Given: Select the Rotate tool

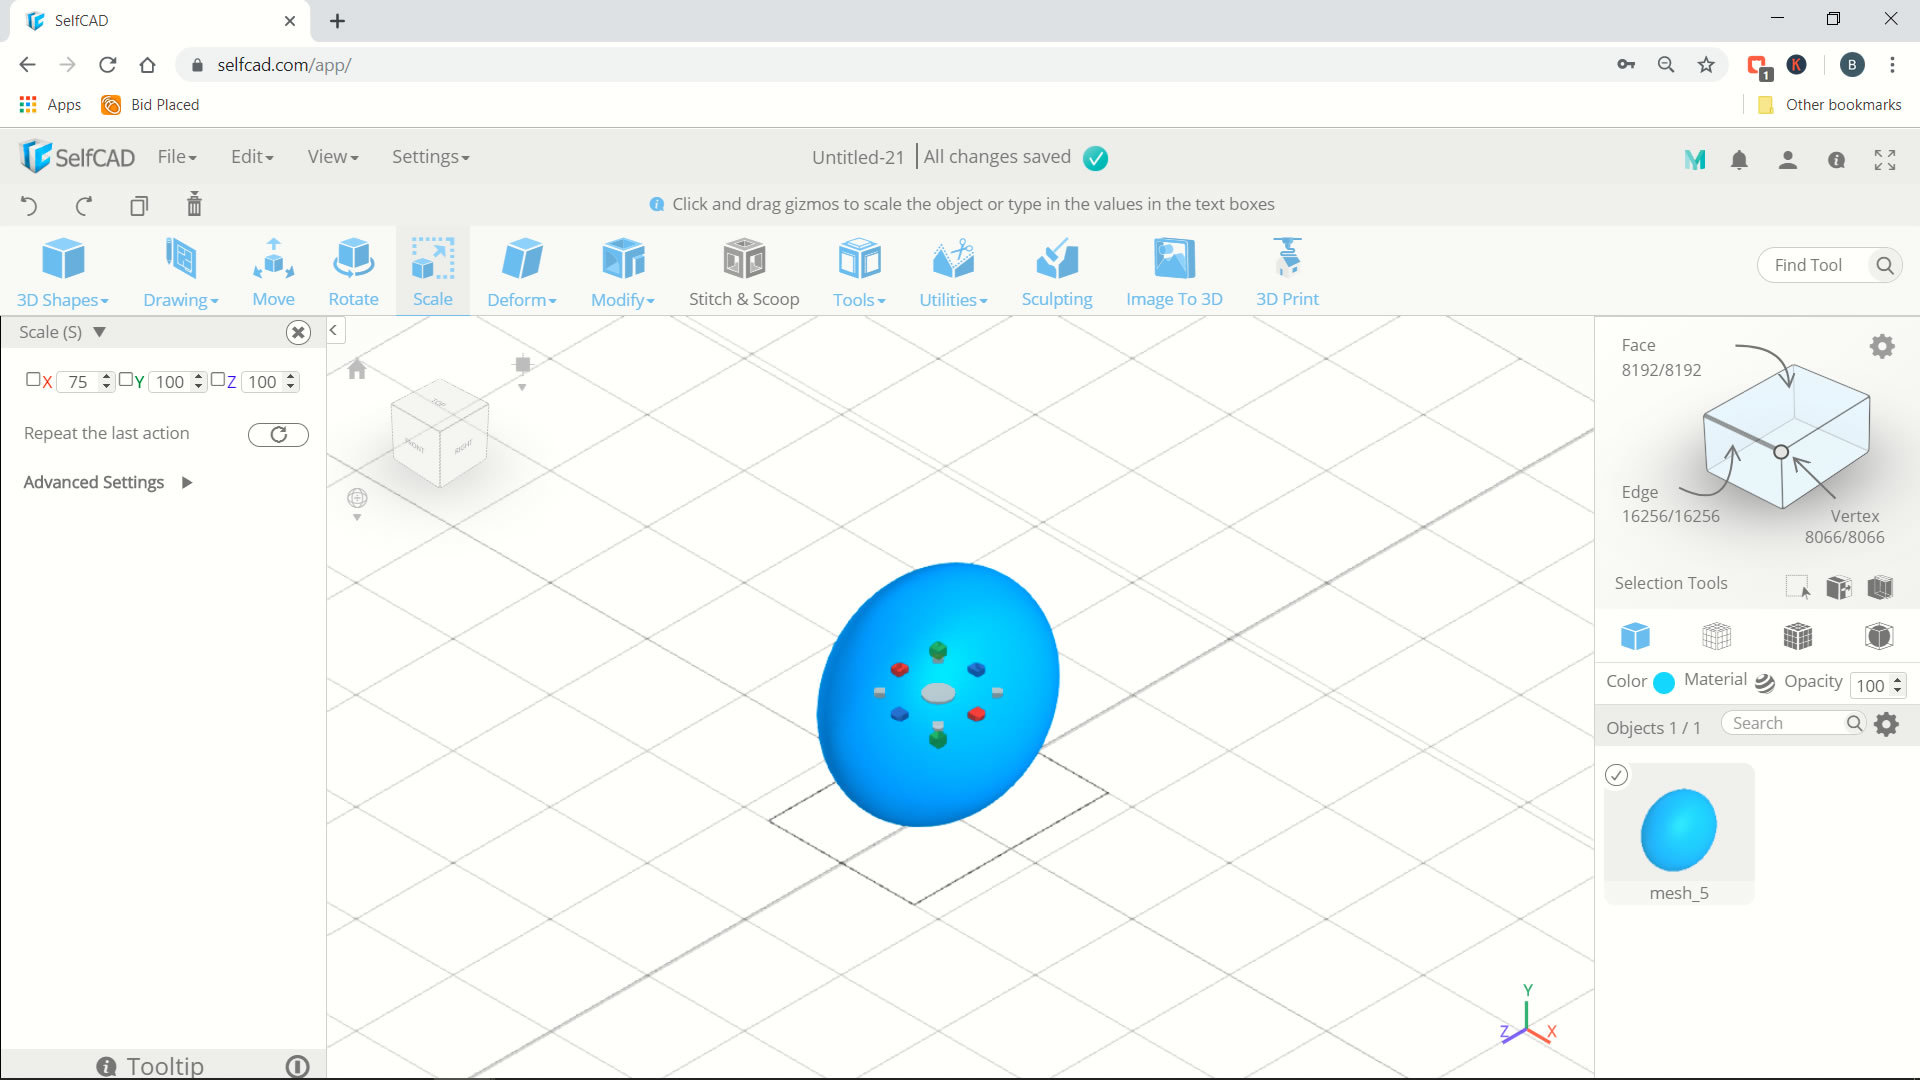Looking at the screenshot, I should coord(353,272).
